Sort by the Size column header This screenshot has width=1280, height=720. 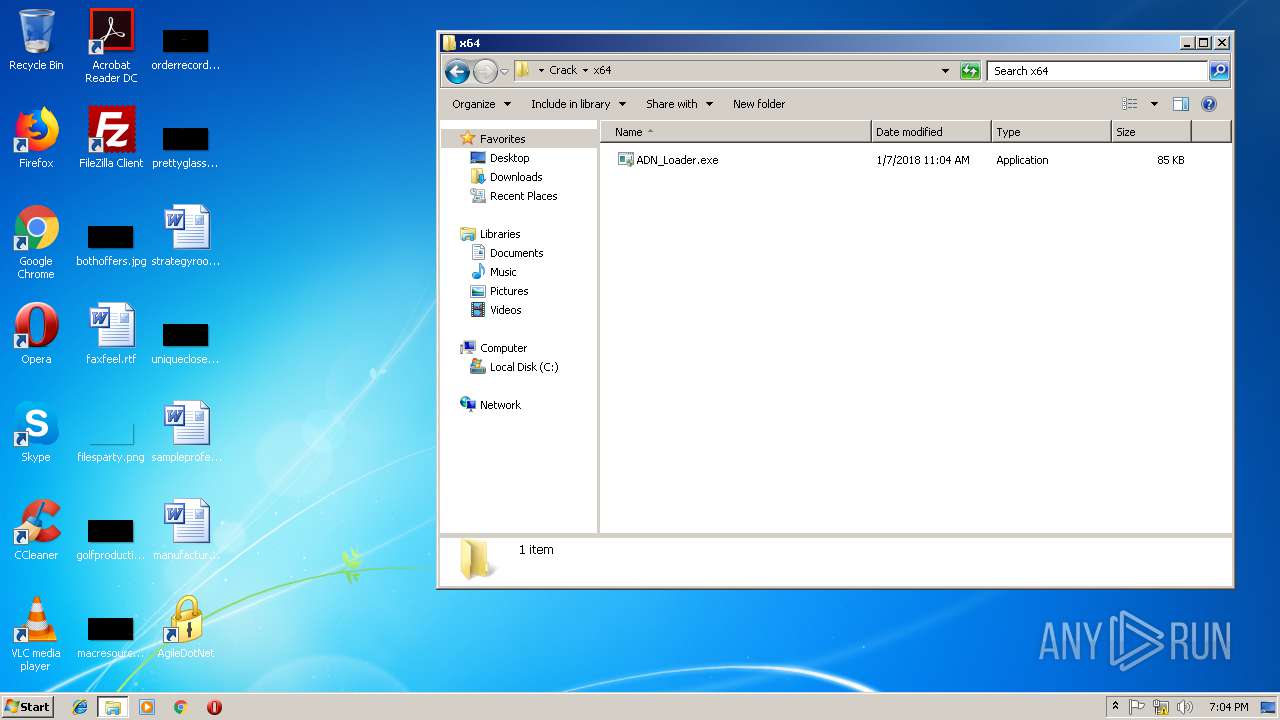[x=1151, y=132]
